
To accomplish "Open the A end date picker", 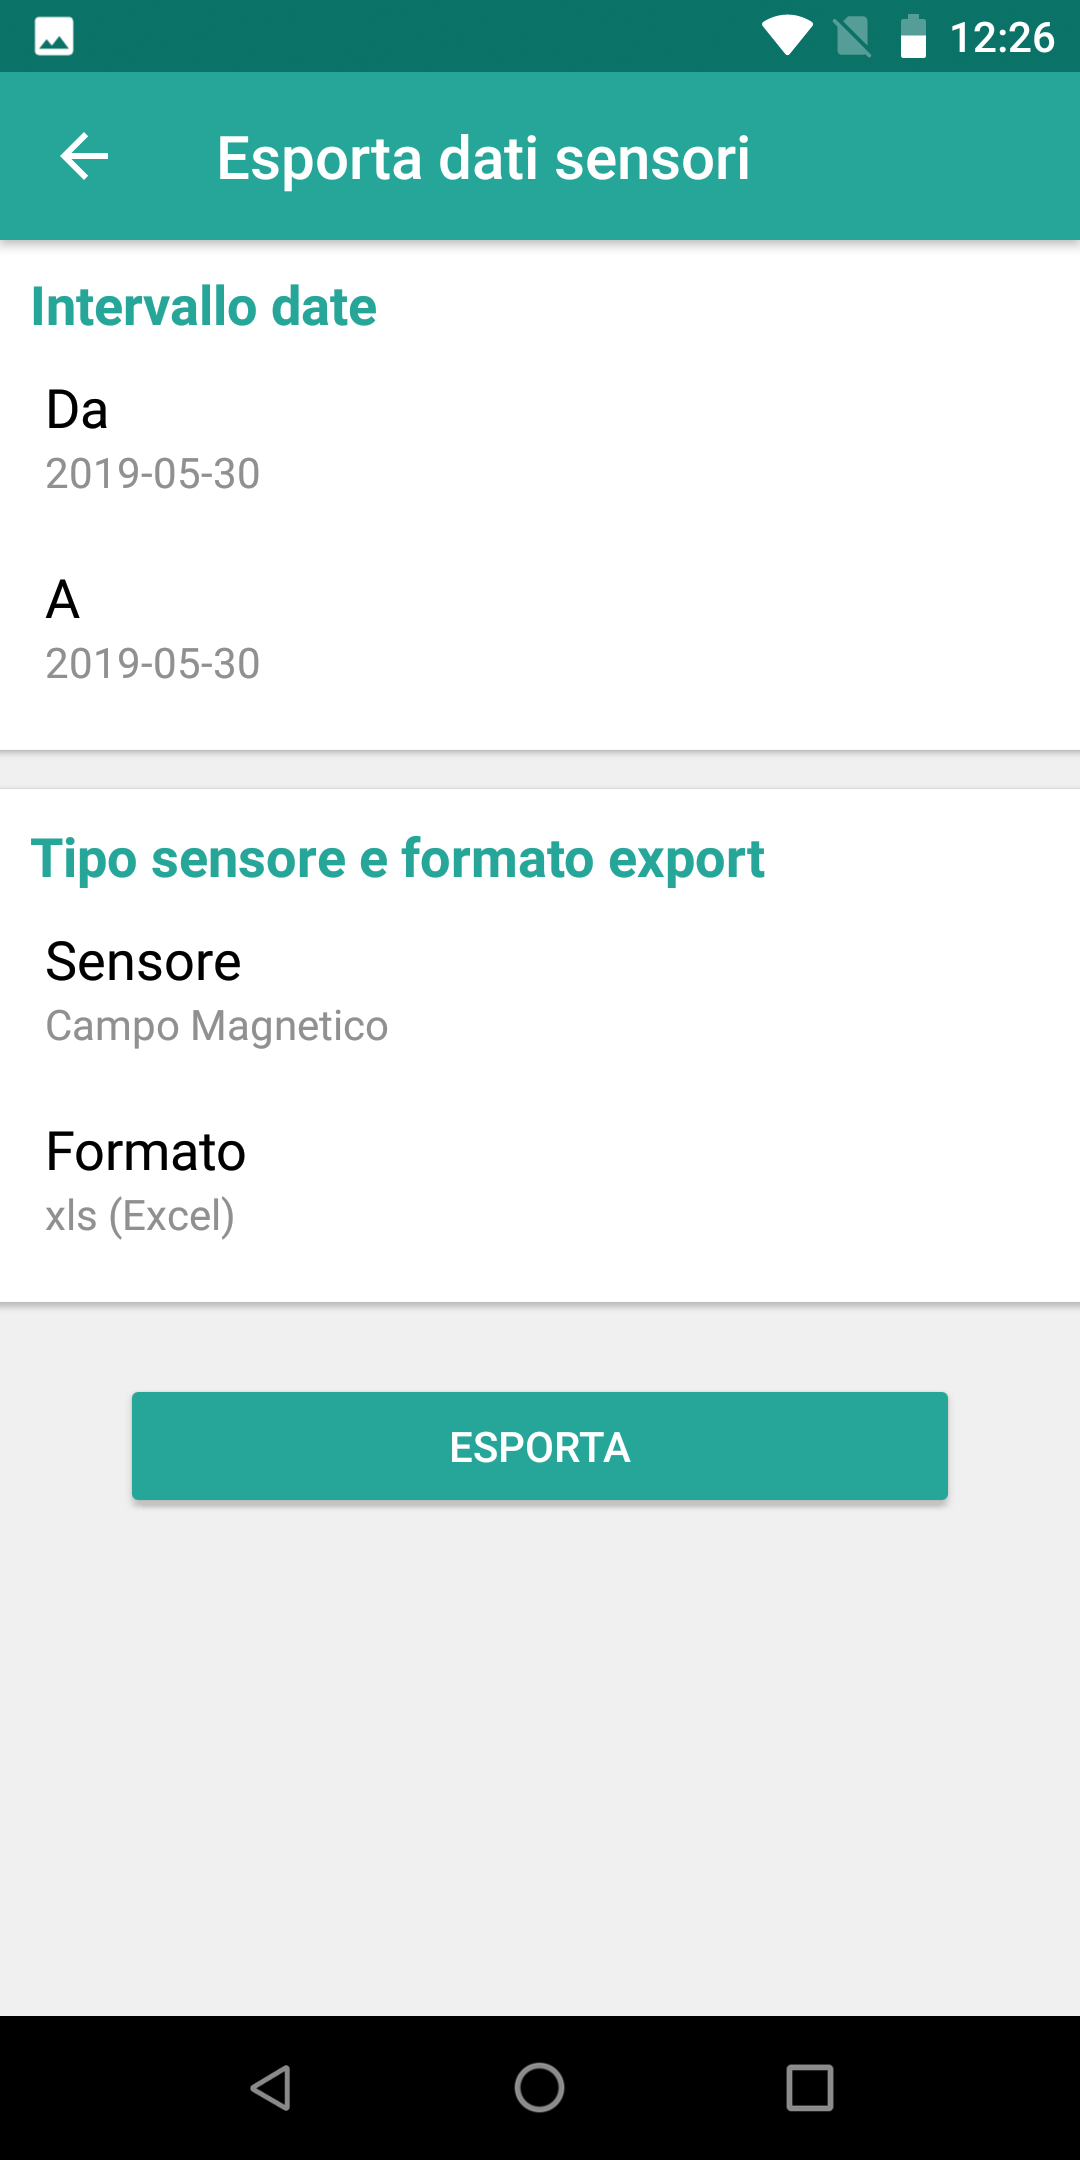I will [540, 630].
